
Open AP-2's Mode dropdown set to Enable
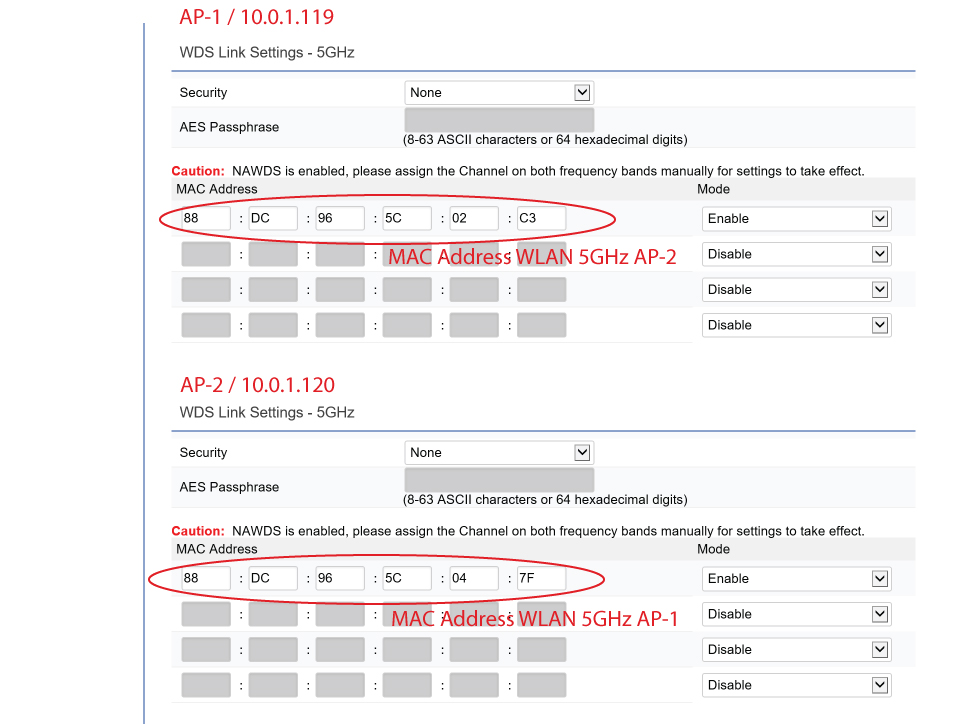pos(796,578)
